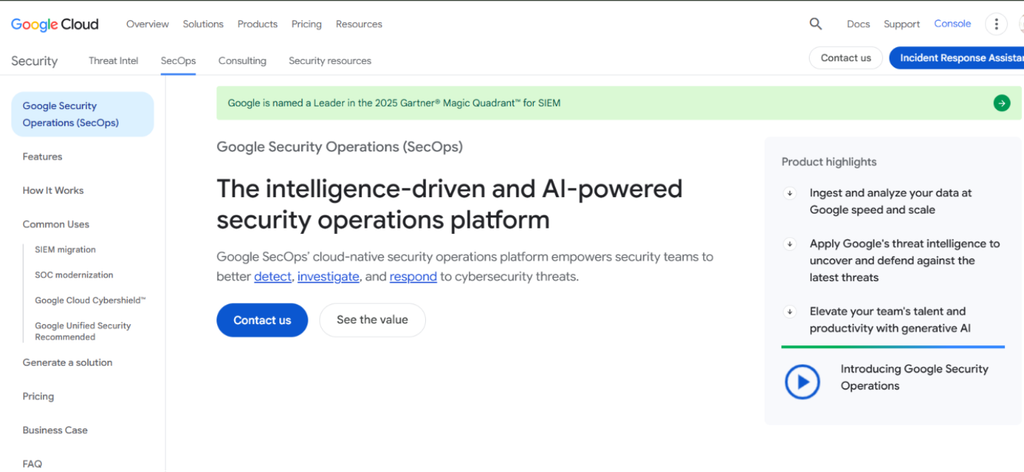Jump to Generate a solution in the sidebar

67,362
